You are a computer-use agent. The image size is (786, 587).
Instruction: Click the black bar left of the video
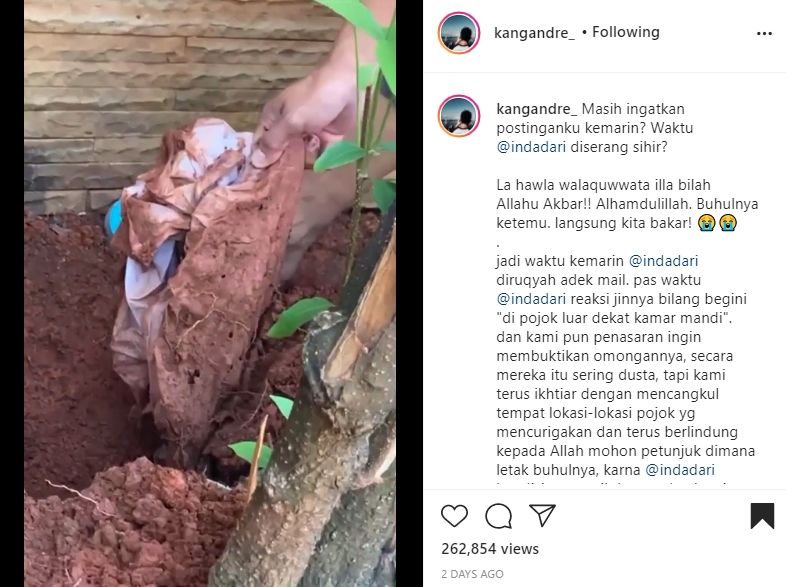(12, 293)
